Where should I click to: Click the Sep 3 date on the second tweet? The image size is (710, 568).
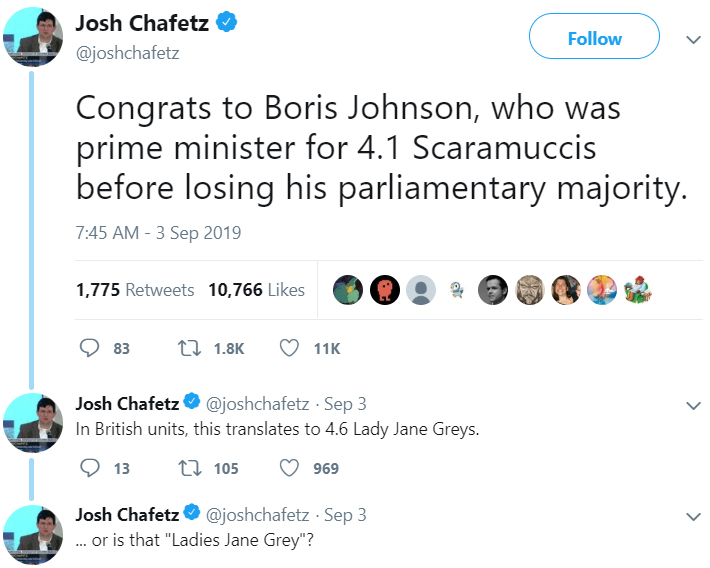pyautogui.click(x=346, y=404)
